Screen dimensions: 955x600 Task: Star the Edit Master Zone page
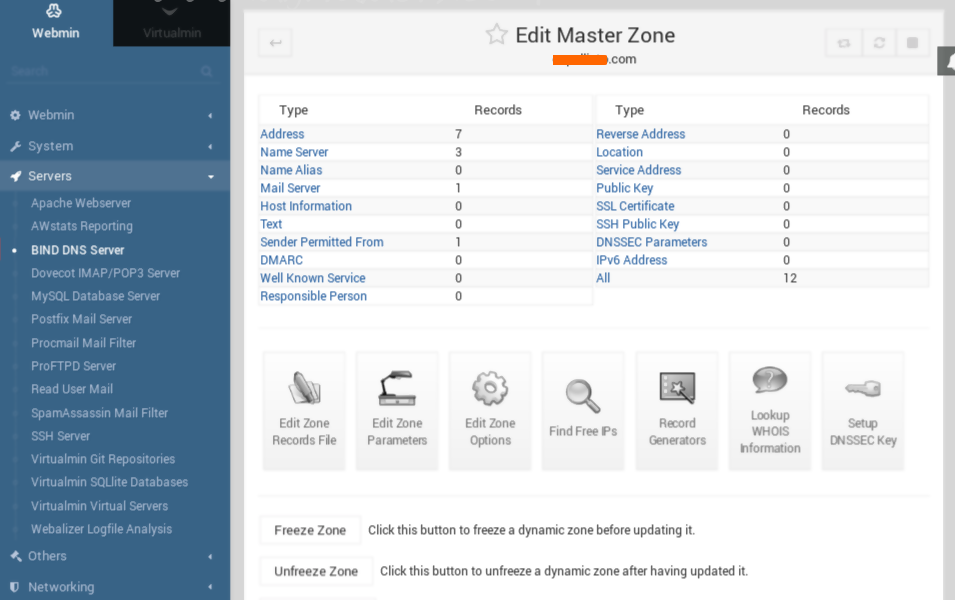click(496, 35)
